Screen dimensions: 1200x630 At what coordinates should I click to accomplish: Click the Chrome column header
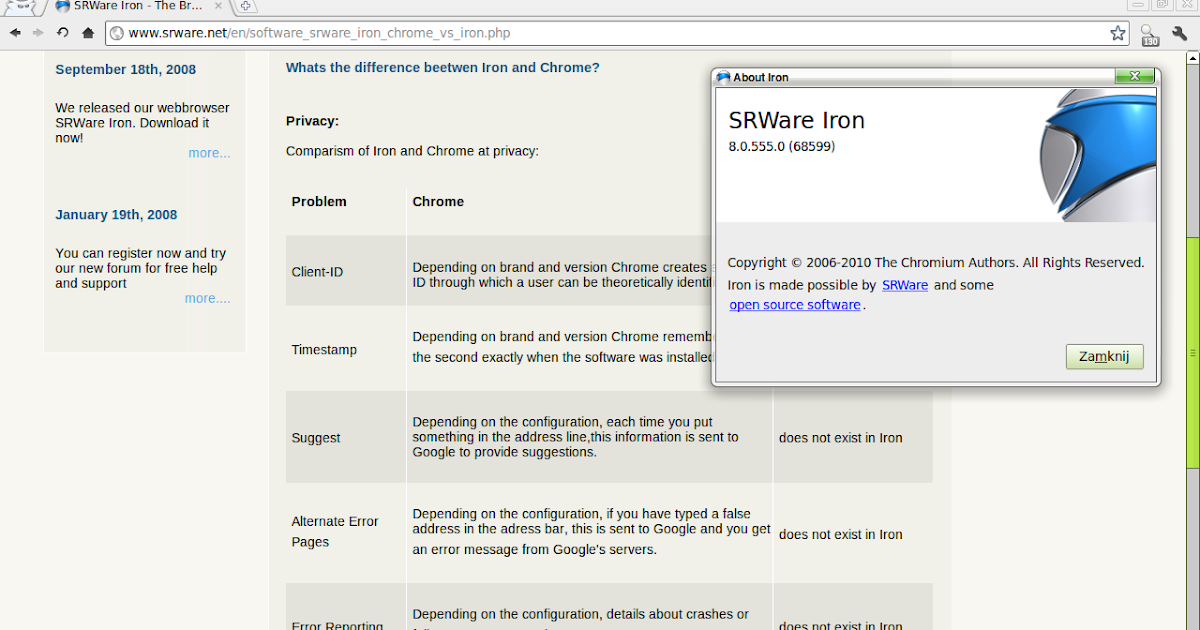(x=438, y=202)
